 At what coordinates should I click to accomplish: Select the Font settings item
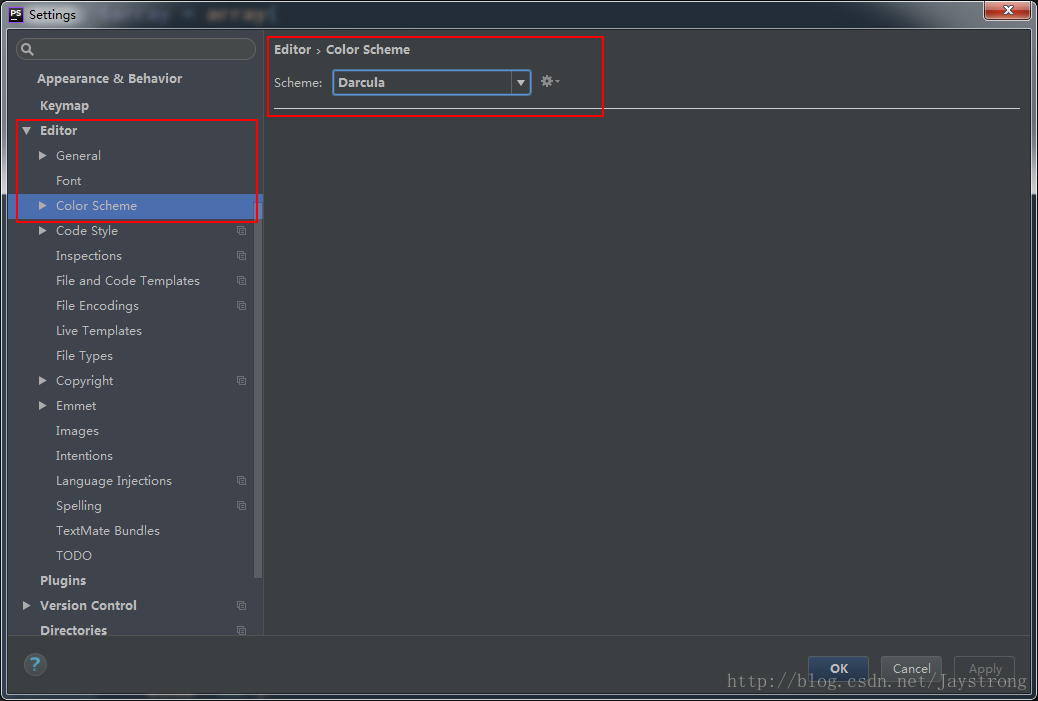coord(68,181)
